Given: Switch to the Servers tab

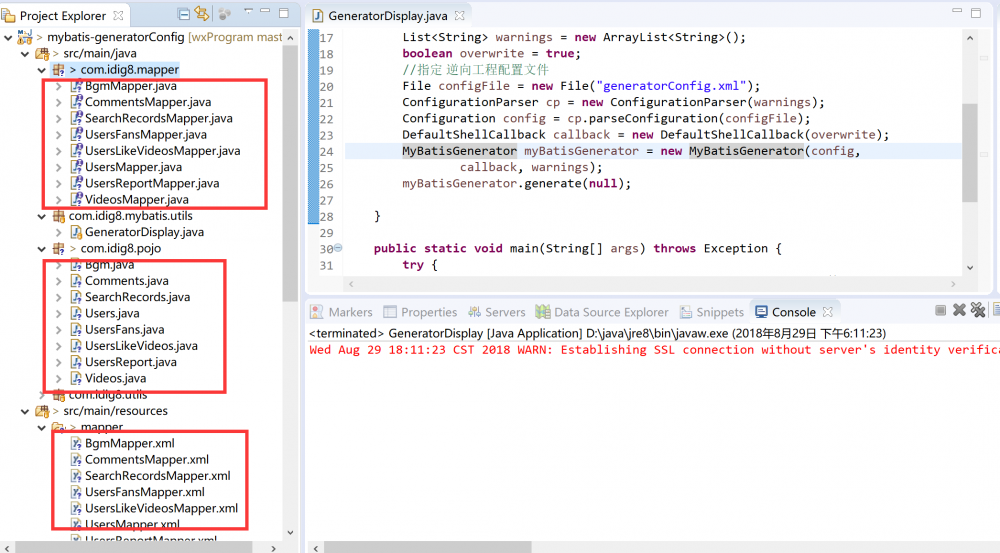Looking at the screenshot, I should (x=496, y=312).
